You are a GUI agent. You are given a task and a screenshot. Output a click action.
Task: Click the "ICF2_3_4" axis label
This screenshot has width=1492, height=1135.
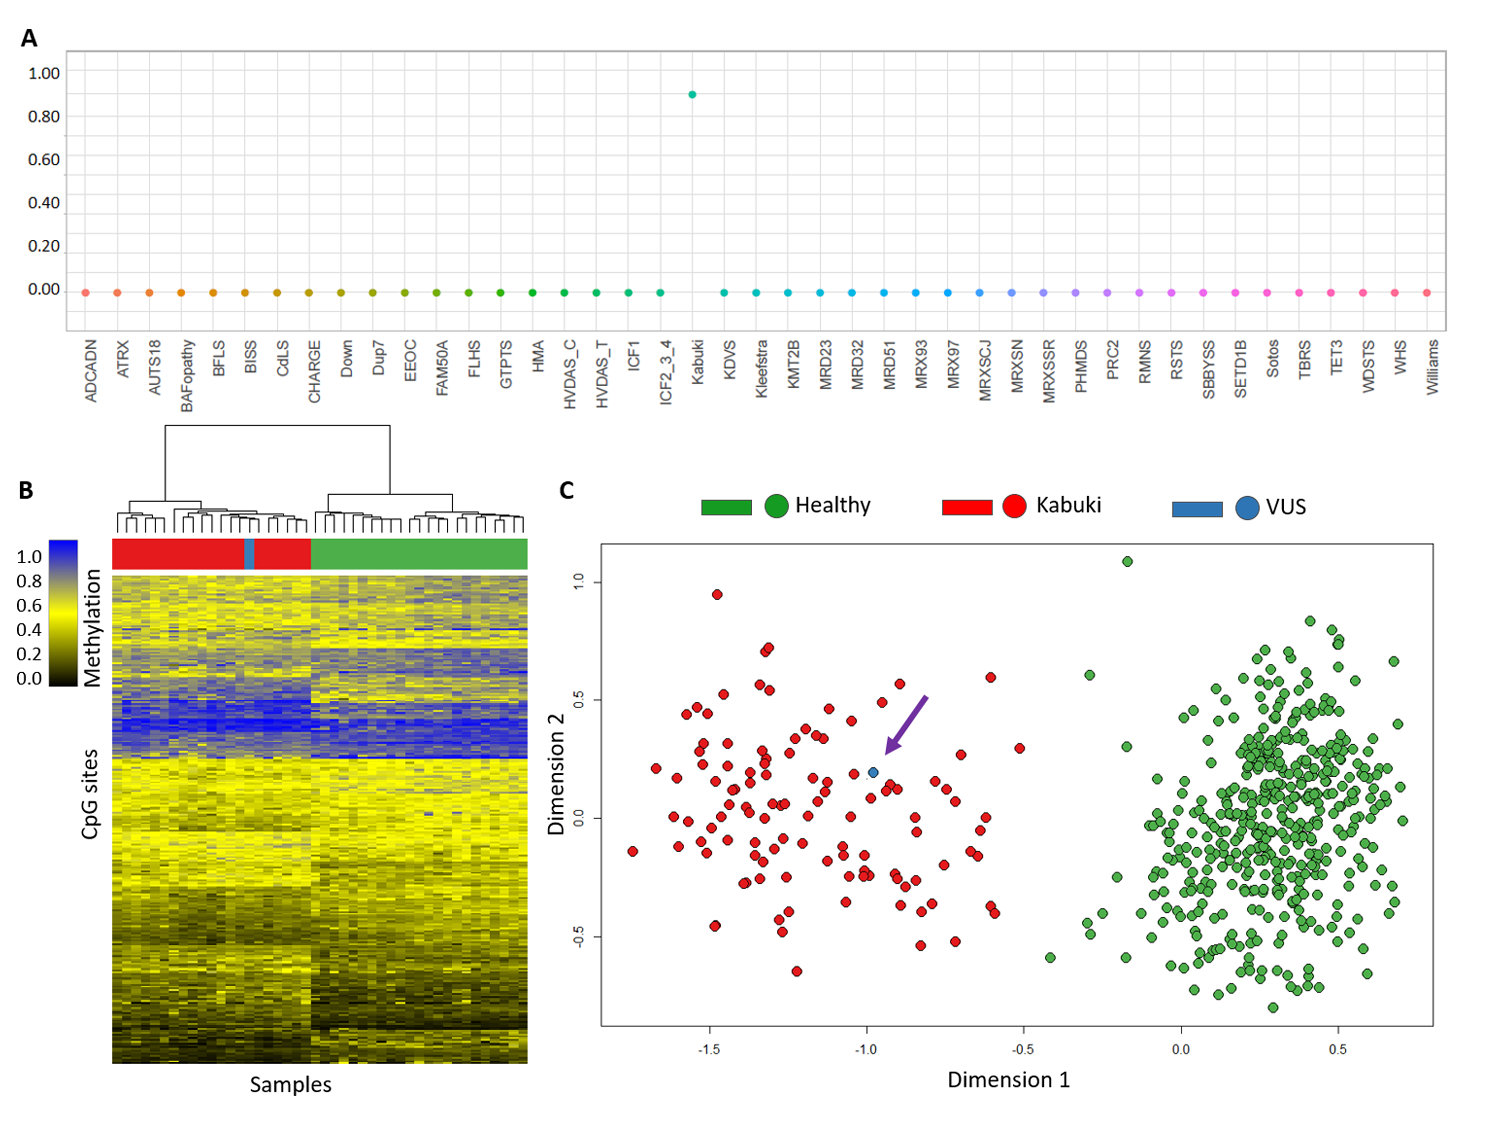(x=666, y=372)
